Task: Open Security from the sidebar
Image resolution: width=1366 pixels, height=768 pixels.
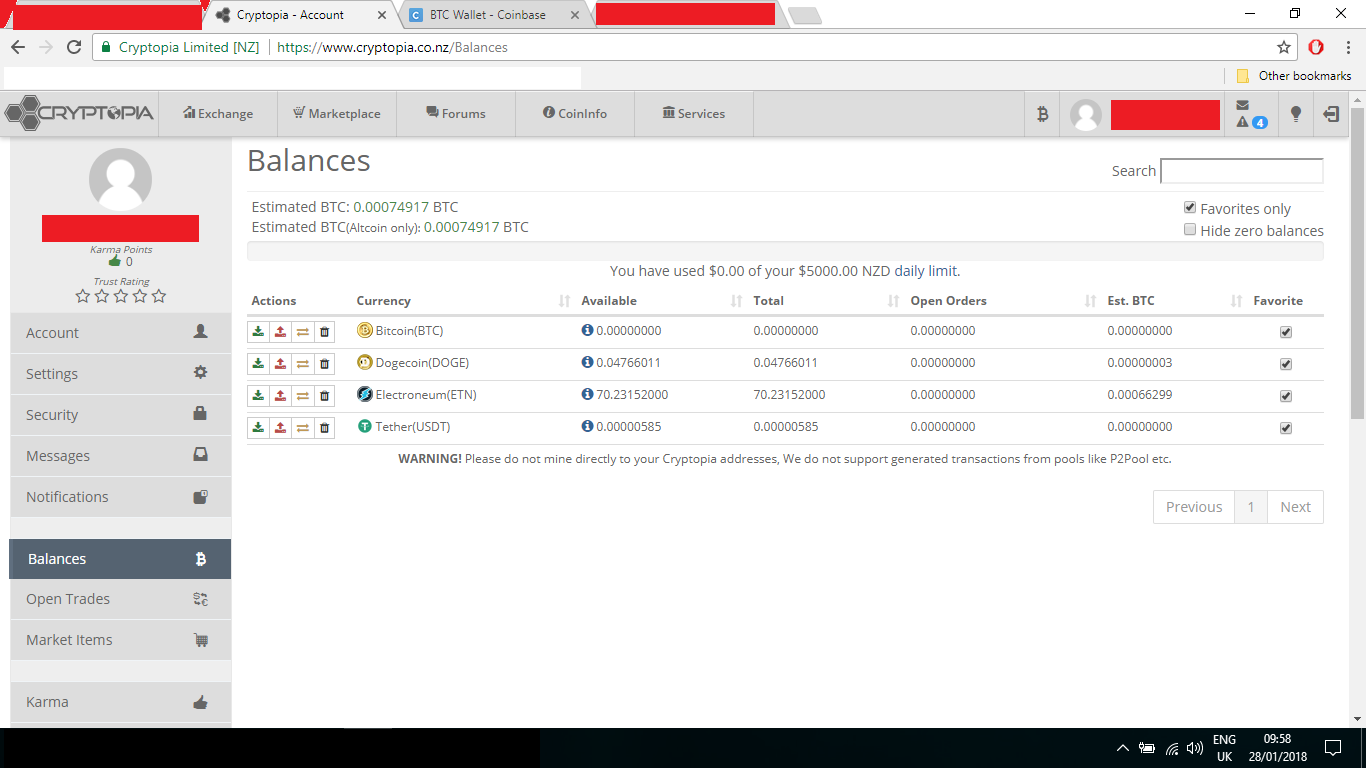Action: coord(120,415)
